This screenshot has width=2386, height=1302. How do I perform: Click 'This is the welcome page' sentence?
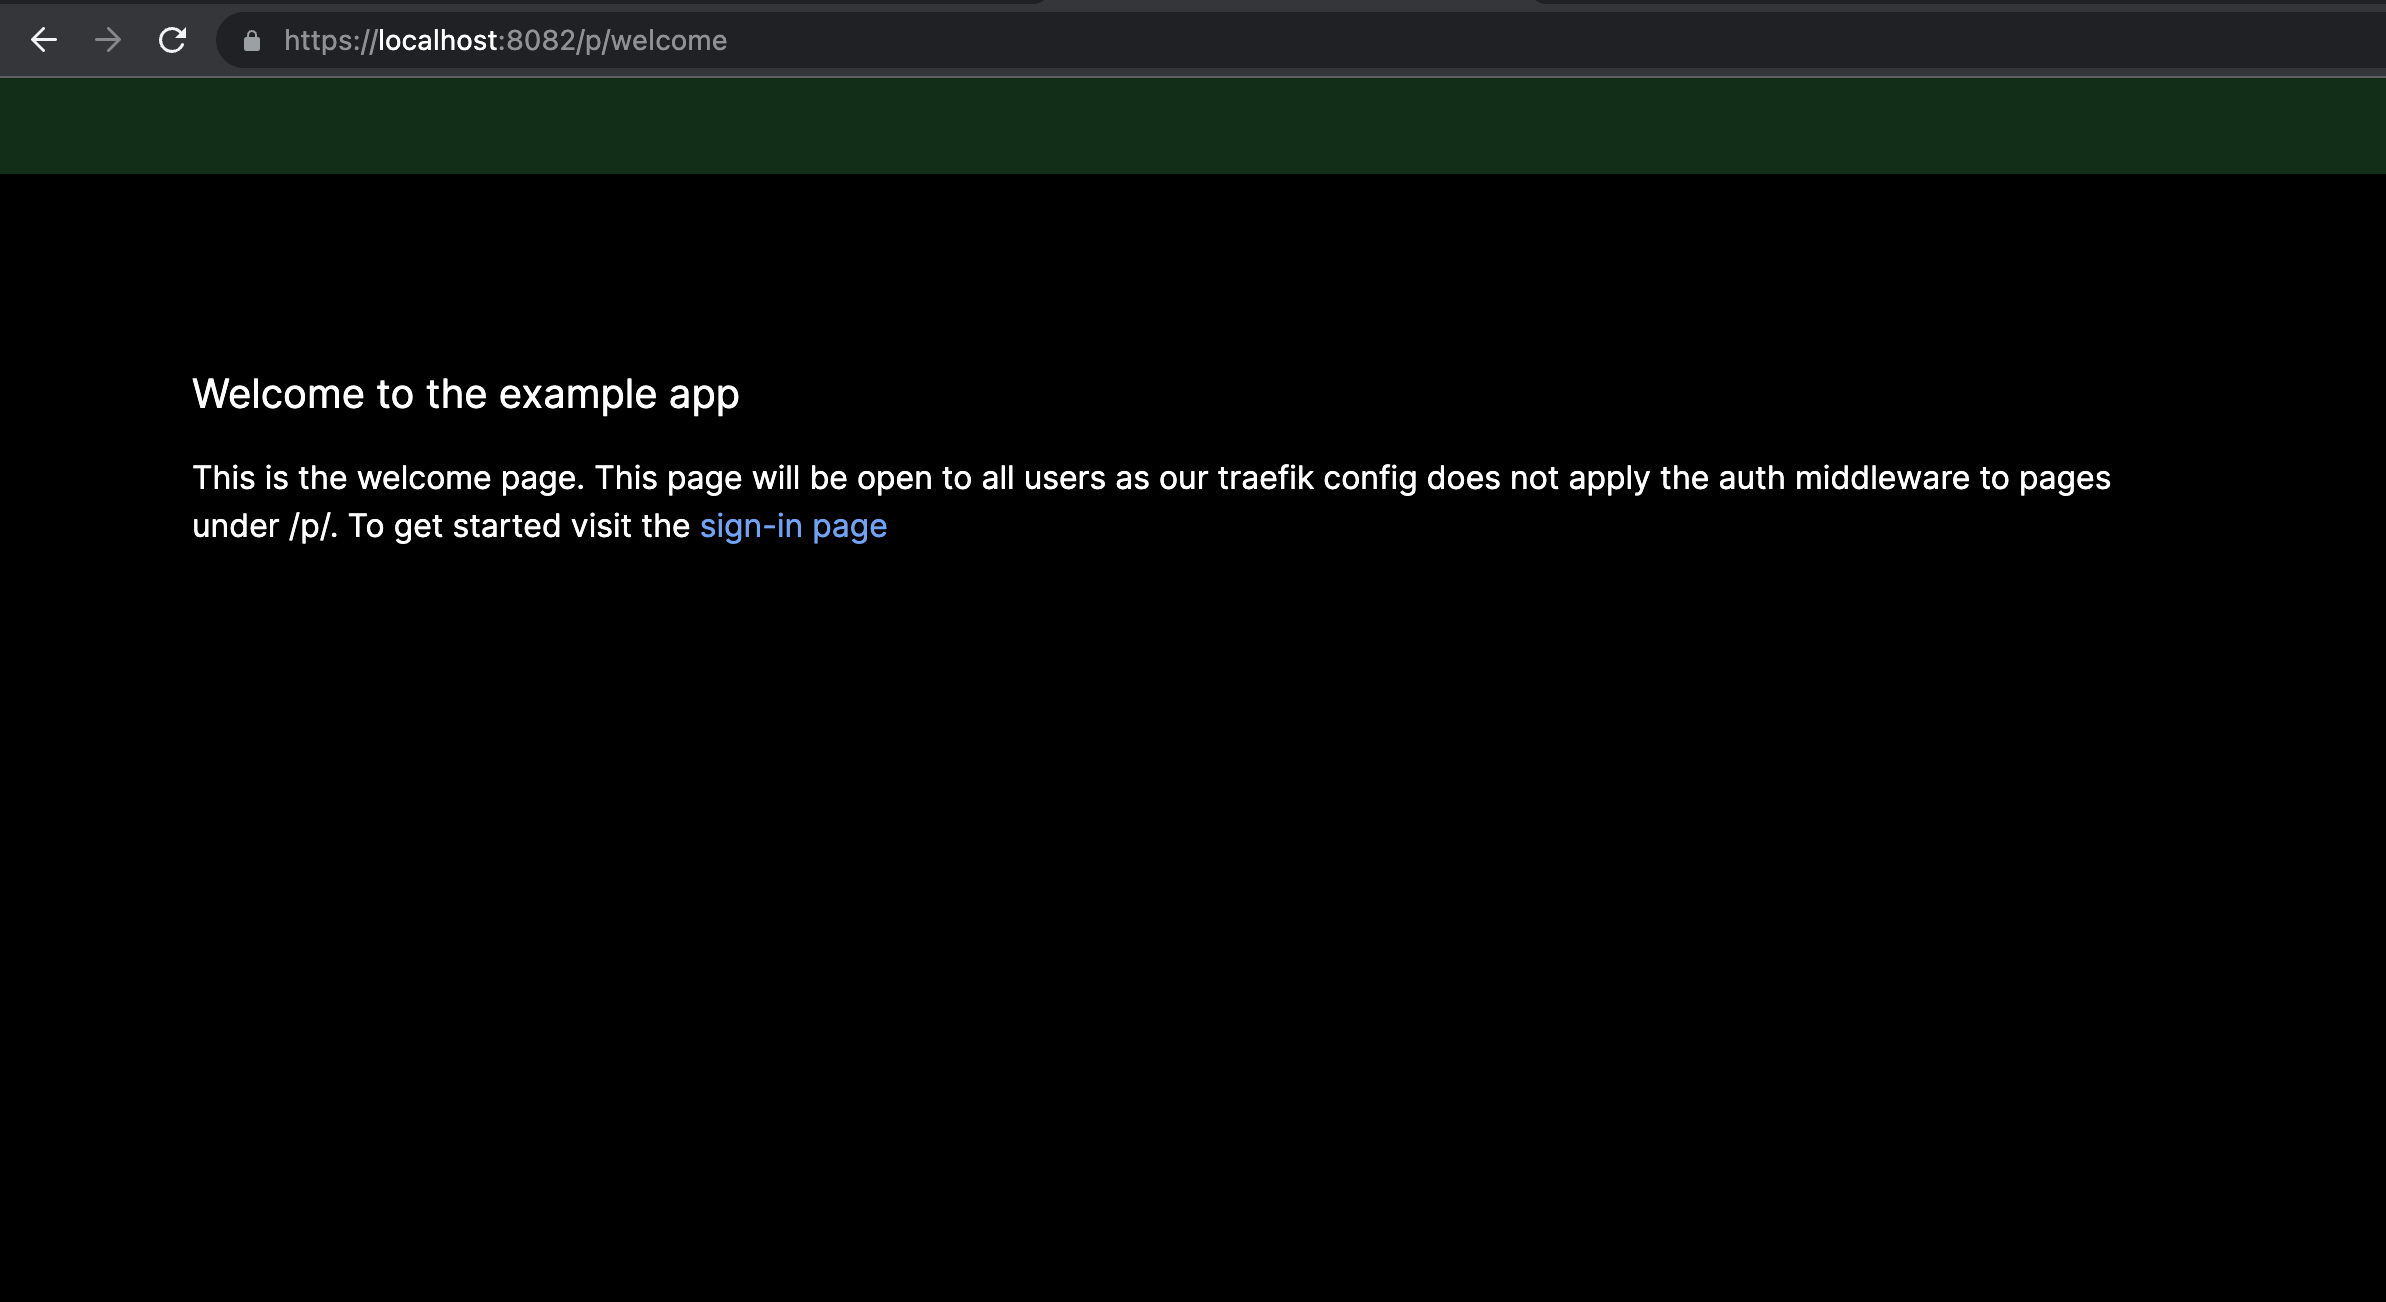pyautogui.click(x=388, y=478)
